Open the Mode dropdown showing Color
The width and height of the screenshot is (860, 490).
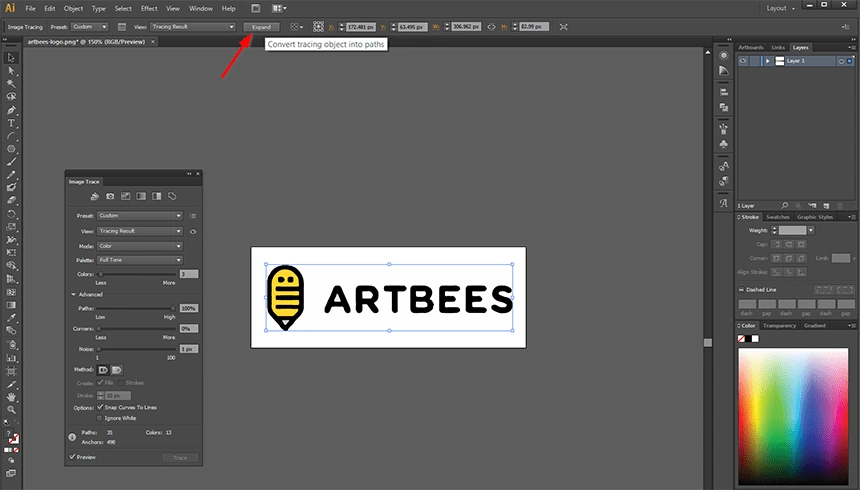pos(139,245)
